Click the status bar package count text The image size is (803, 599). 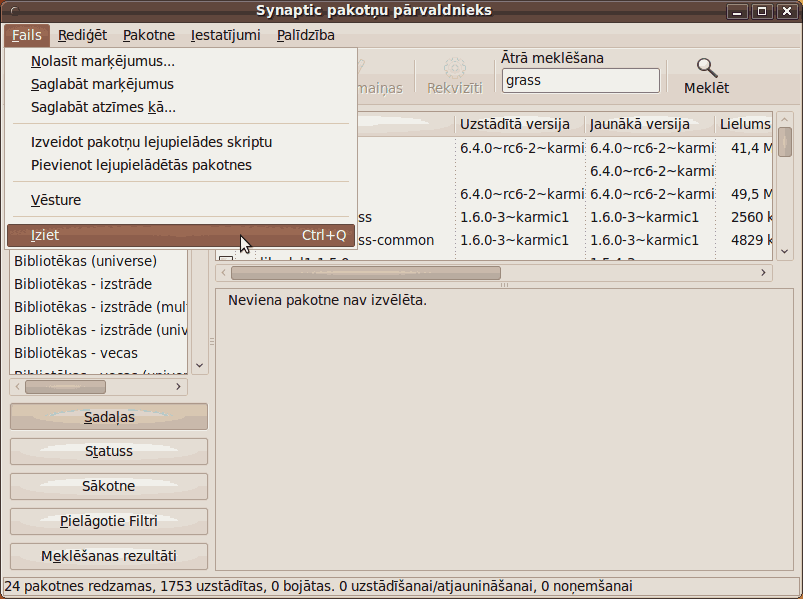319,586
